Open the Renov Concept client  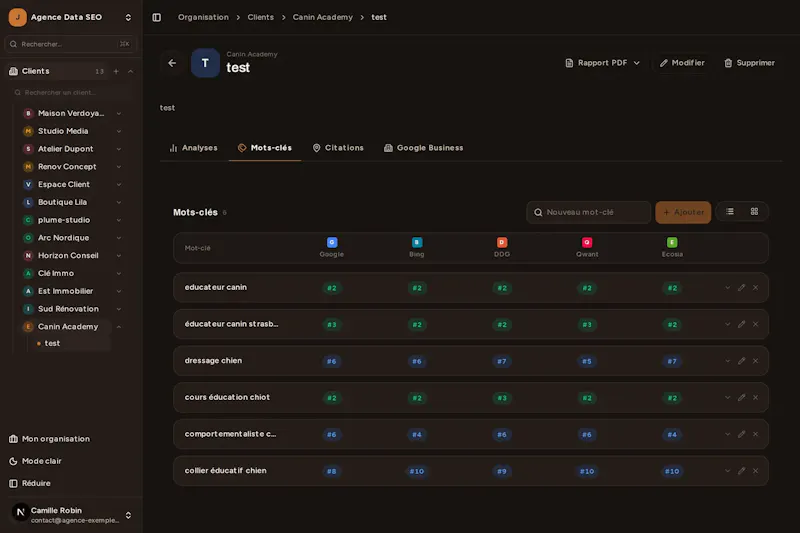point(67,167)
